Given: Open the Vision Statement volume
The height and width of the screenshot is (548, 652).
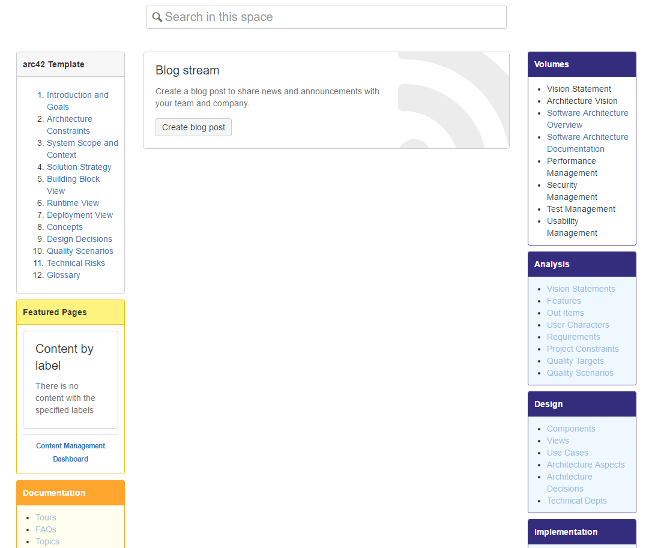Looking at the screenshot, I should pos(579,89).
